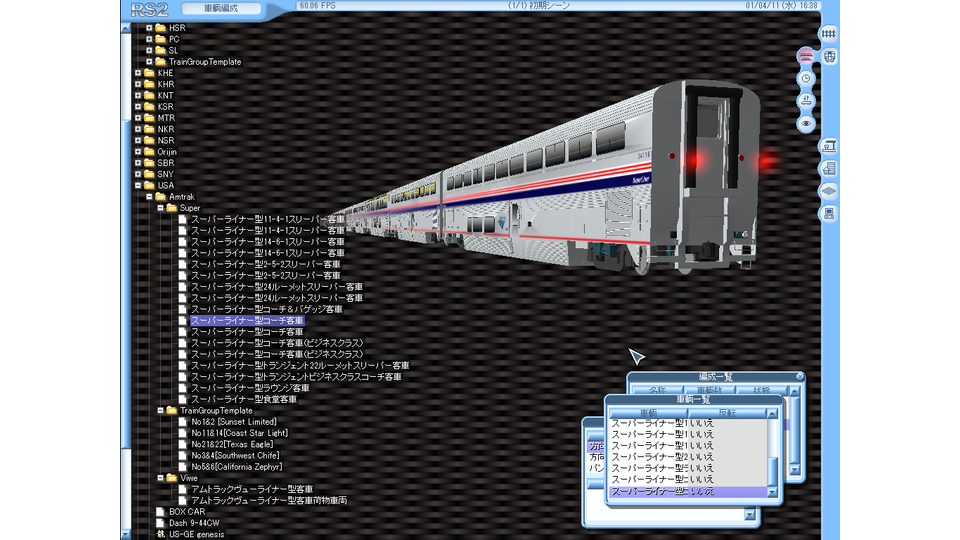Click the 車輌数 column header in 編成一覧
960x540 pixels.
pyautogui.click(x=710, y=390)
